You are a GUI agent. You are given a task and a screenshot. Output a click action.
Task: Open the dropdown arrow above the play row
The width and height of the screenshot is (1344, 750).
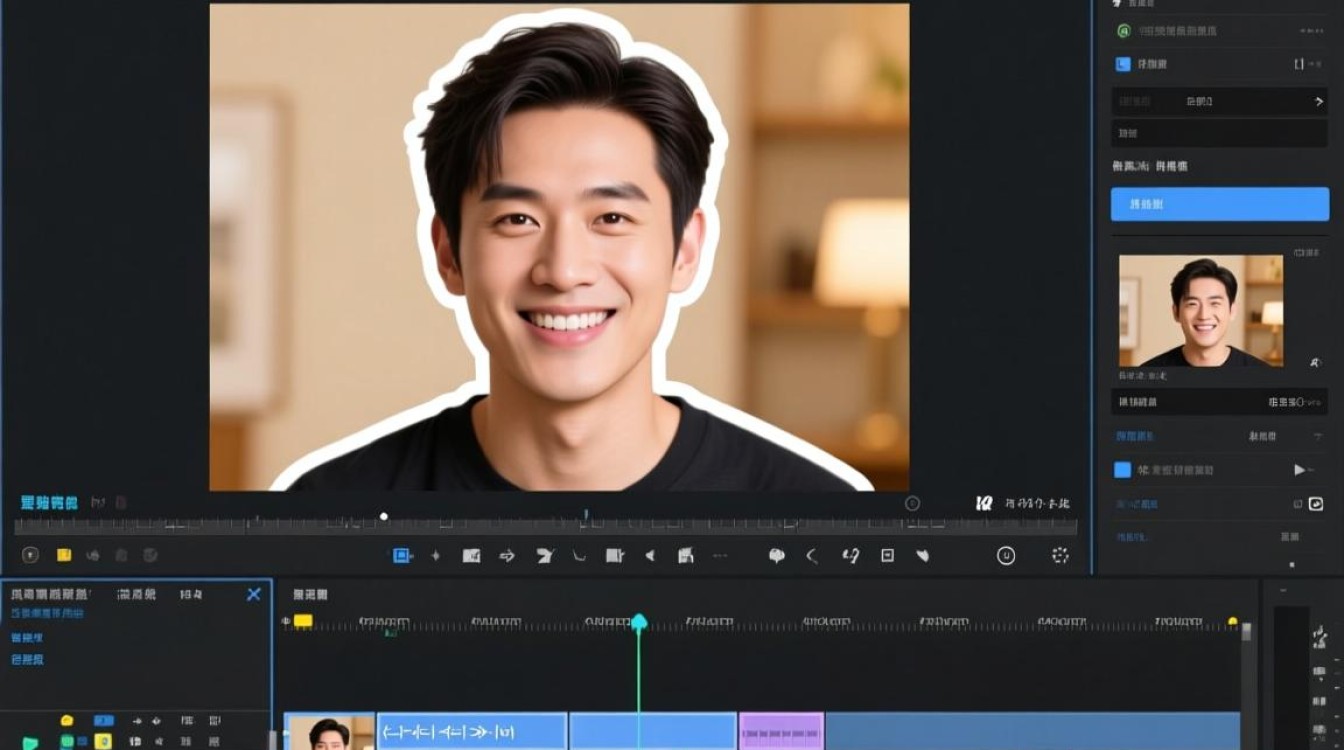(x=1317, y=436)
